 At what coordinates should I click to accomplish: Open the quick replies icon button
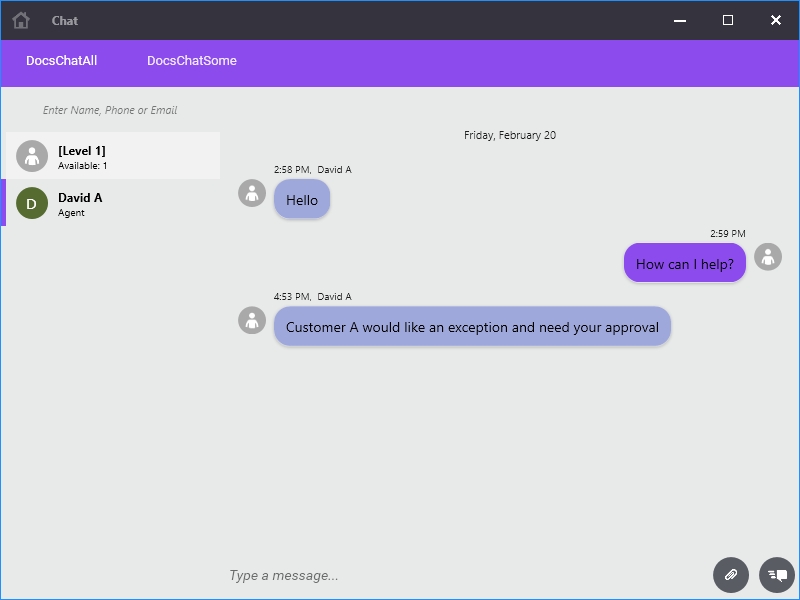777,575
